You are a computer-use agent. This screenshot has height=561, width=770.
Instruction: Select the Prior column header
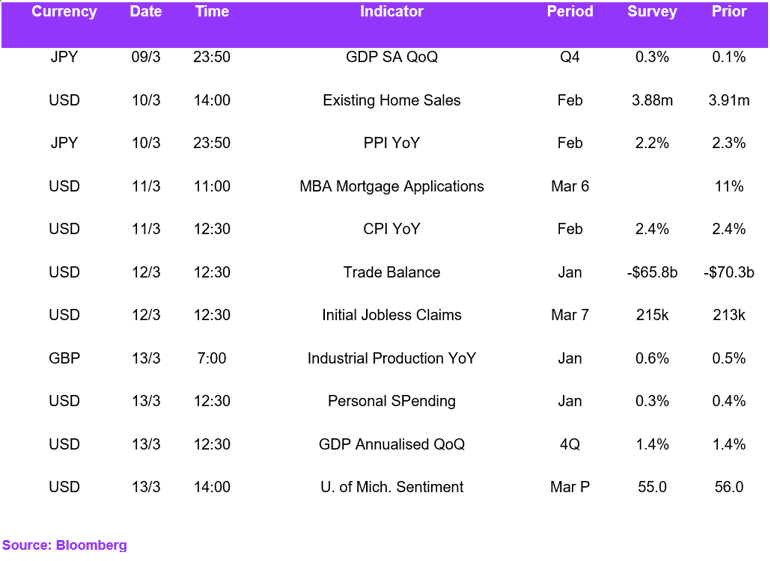[x=729, y=11]
